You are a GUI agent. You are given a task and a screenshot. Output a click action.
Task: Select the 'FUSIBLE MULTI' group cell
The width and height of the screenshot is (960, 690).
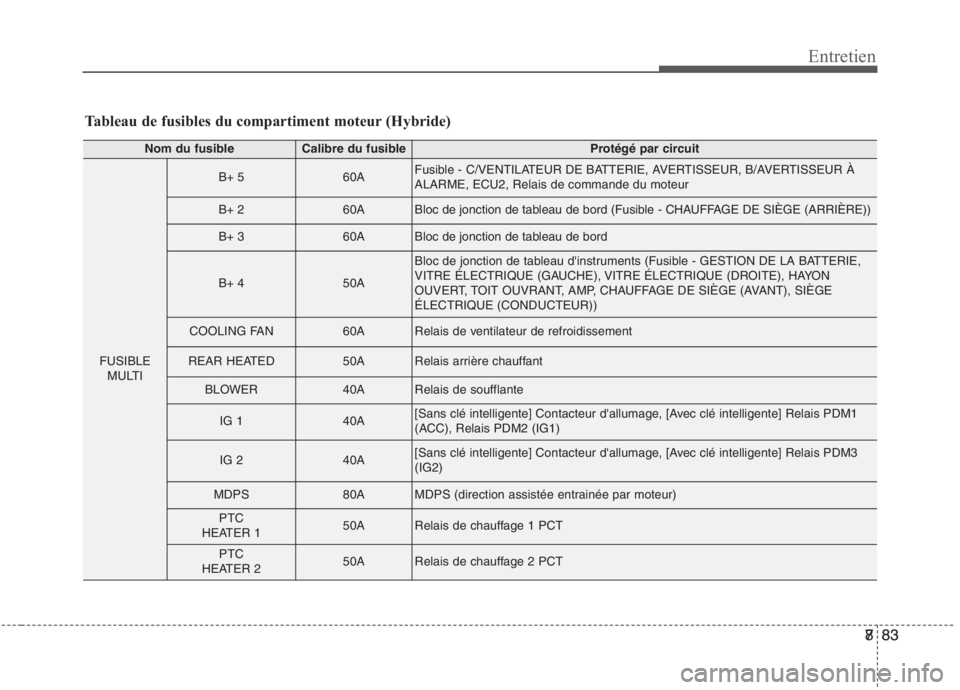click(x=125, y=369)
